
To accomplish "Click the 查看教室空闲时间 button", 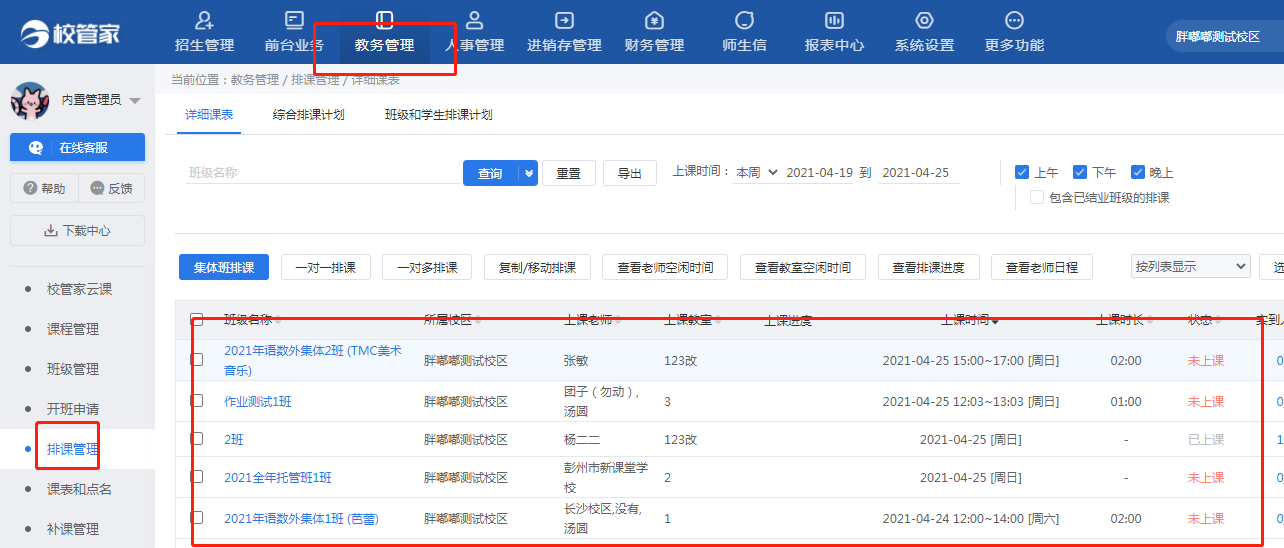I will tap(803, 267).
